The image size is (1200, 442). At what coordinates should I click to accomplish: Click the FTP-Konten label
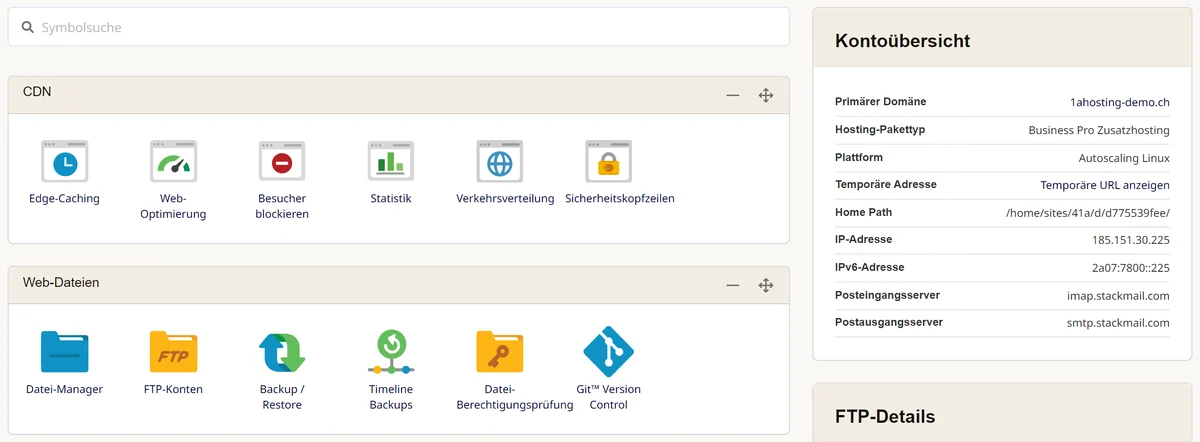tap(173, 389)
